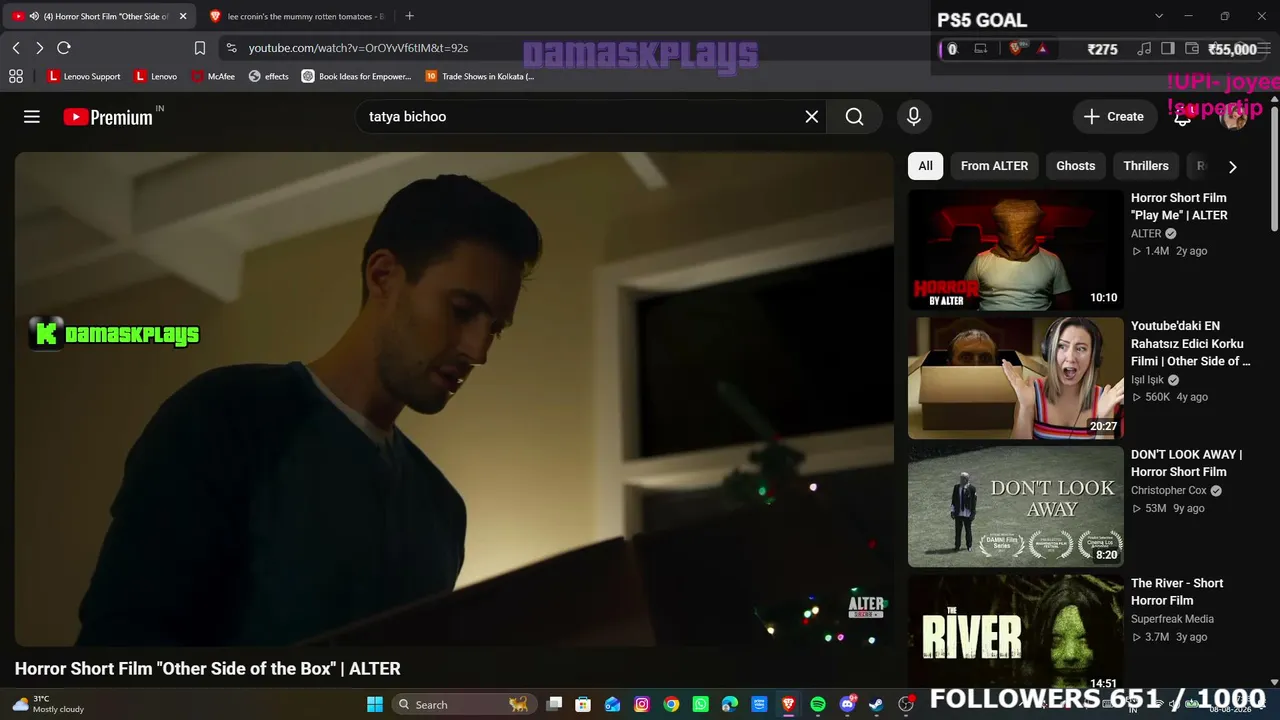The width and height of the screenshot is (1280, 720).
Task: Open the browser apps grid icon
Action: pyautogui.click(x=16, y=76)
